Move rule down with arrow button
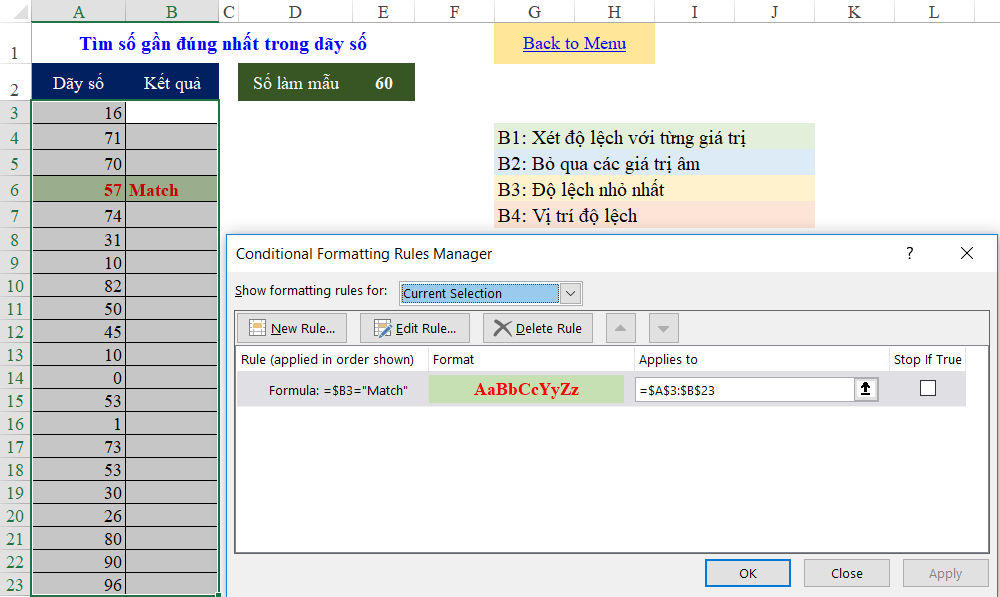 pos(664,328)
